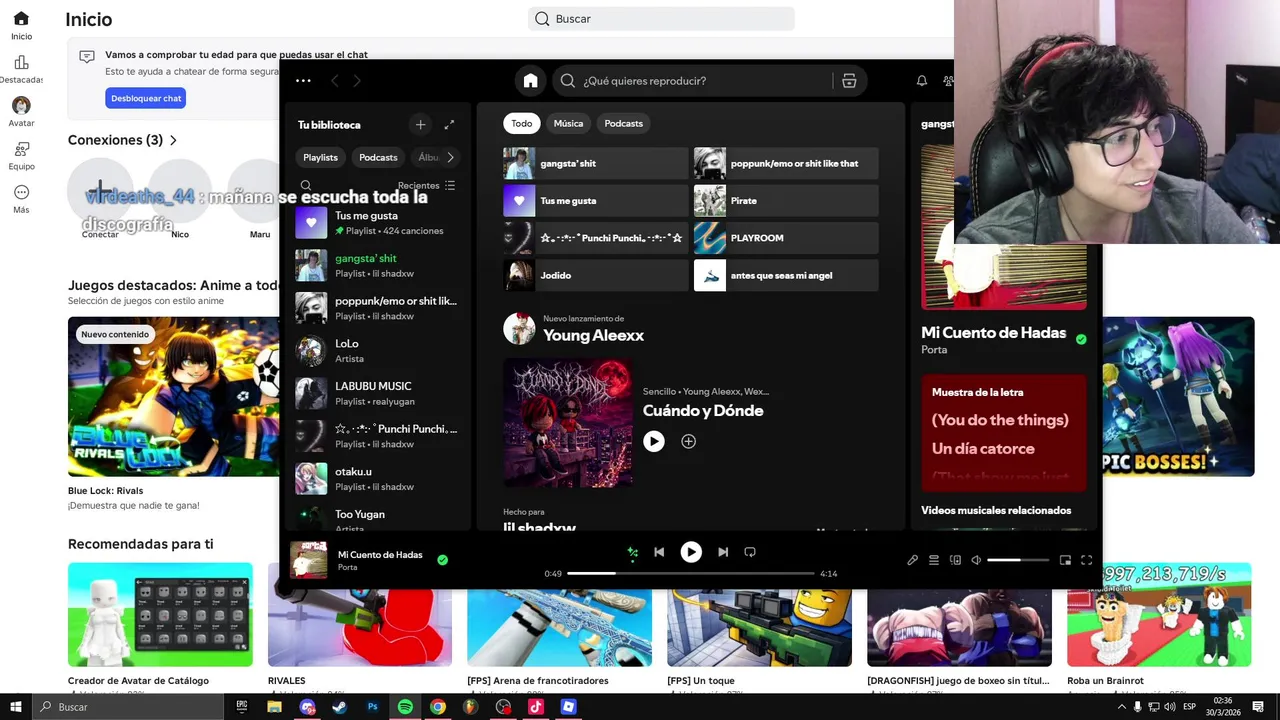Viewport: 1280px width, 720px height.
Task: Open antes que seas mi angel tile
Action: (786, 275)
